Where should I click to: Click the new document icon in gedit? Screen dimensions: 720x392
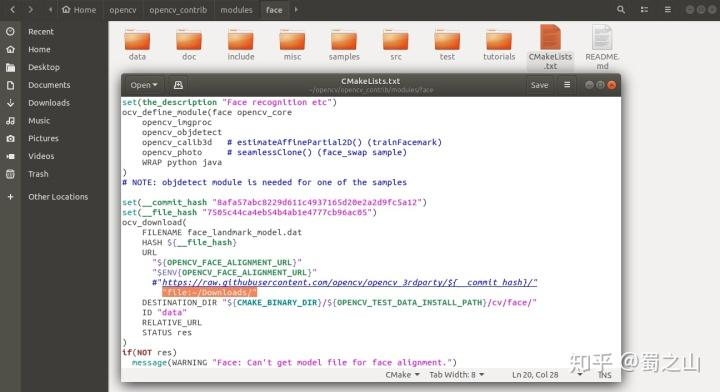click(x=178, y=85)
